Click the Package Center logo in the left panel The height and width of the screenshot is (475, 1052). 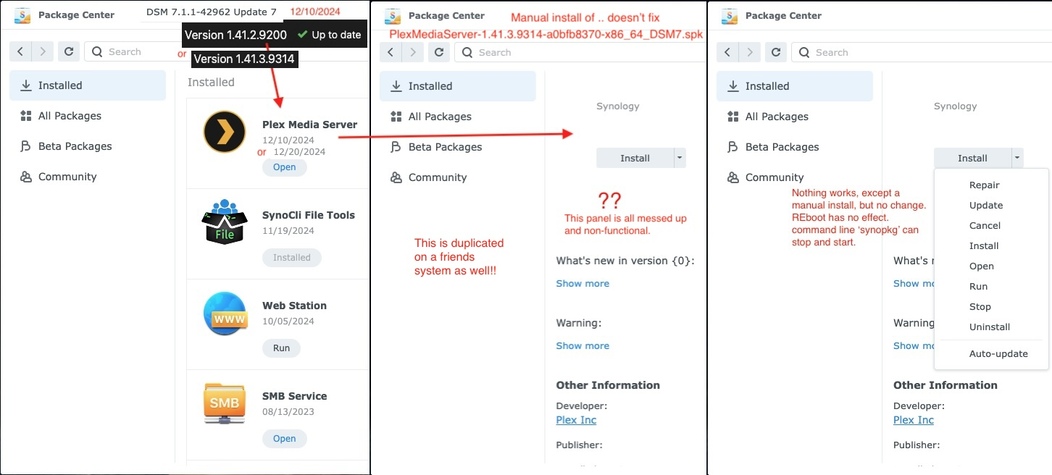pos(22,15)
